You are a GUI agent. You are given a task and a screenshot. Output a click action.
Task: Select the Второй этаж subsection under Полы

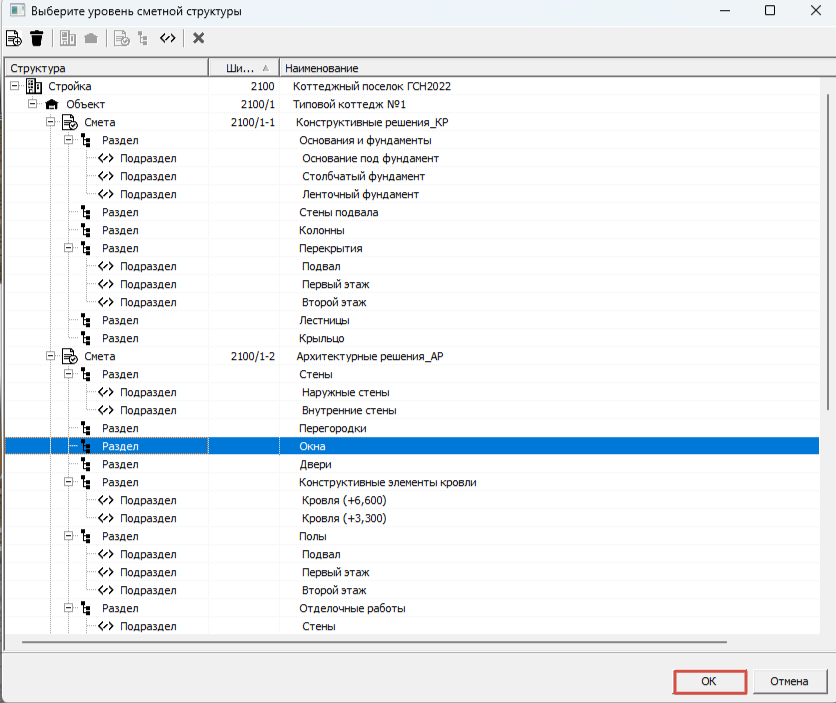tap(412, 591)
